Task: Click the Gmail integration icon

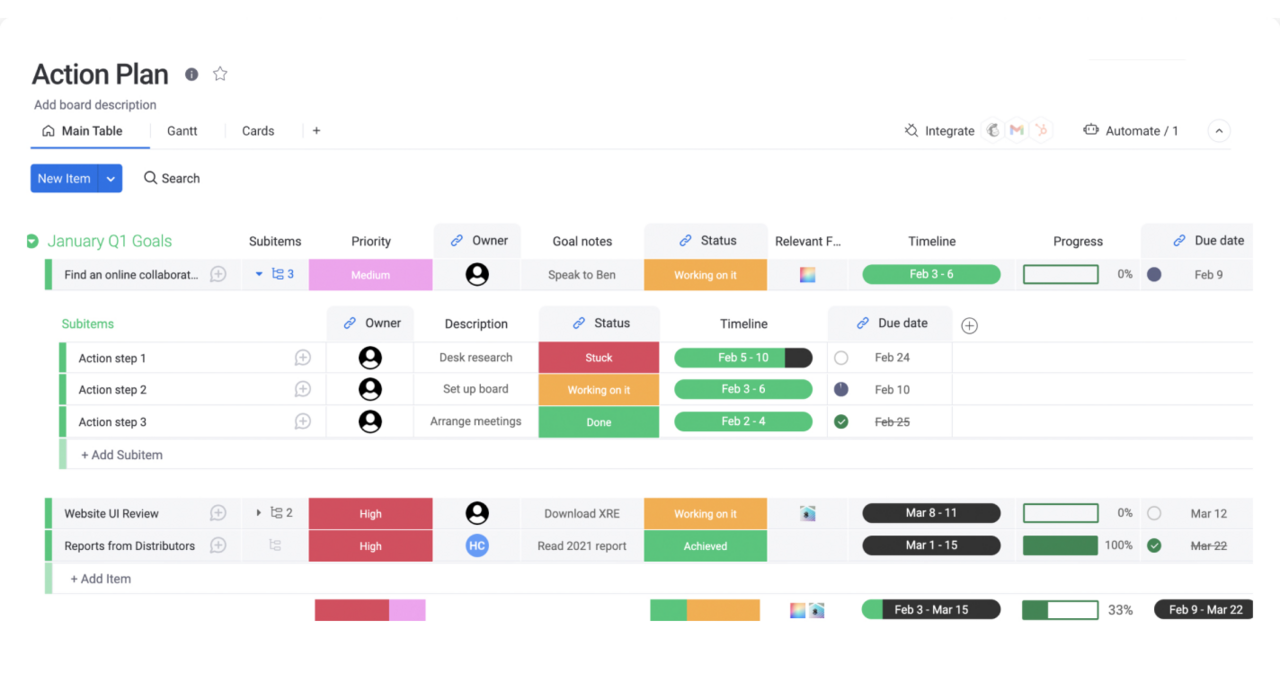Action: click(x=1017, y=131)
